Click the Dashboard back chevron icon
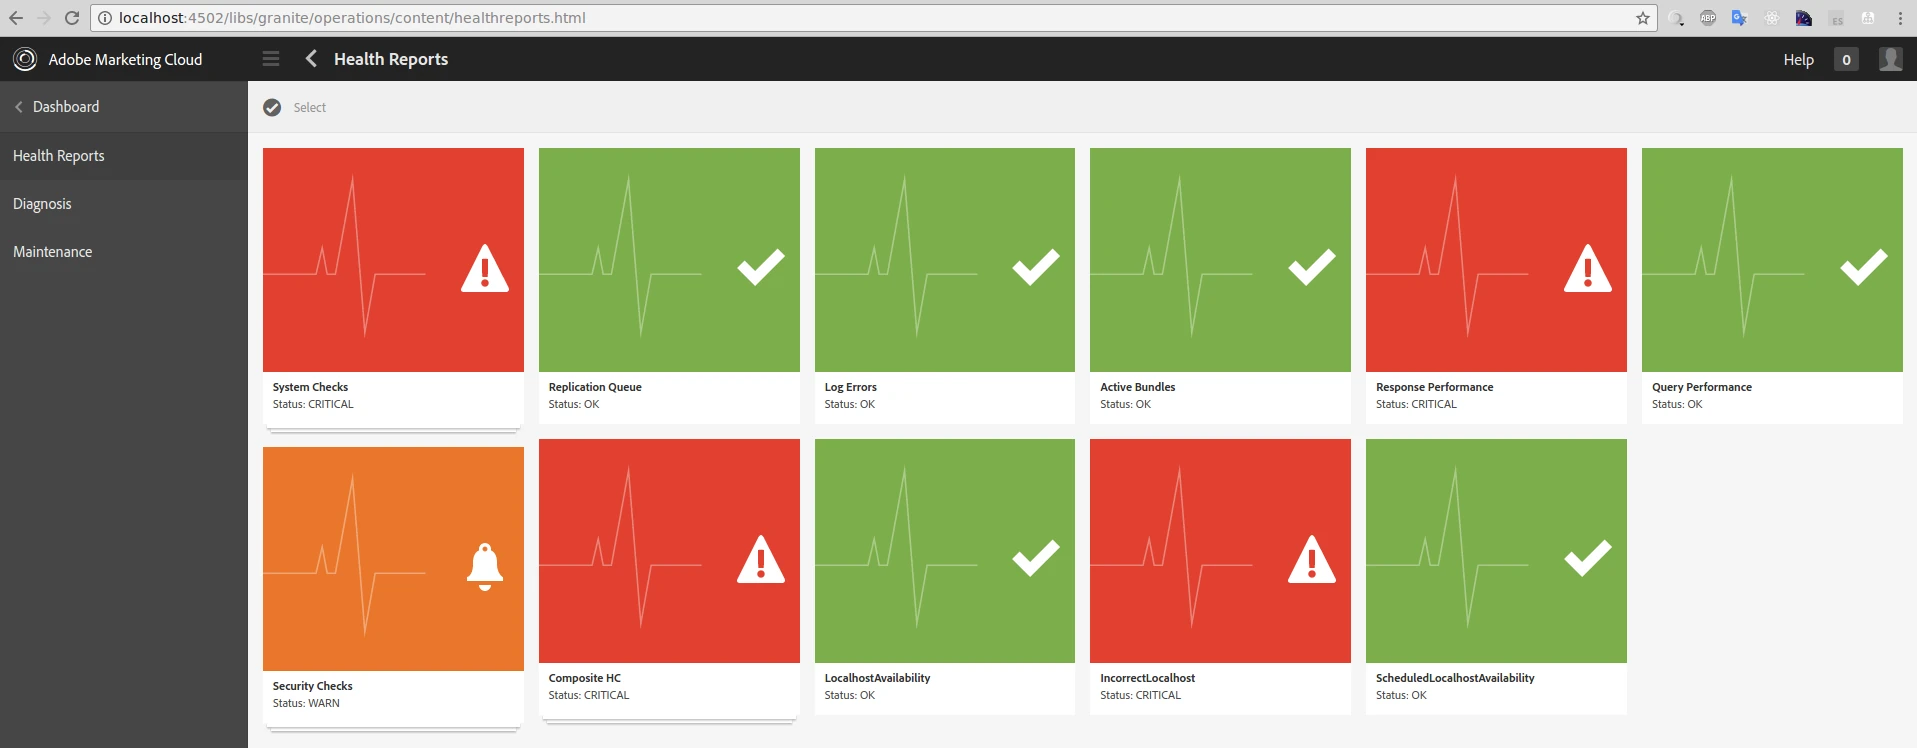This screenshot has height=748, width=1917. [19, 107]
